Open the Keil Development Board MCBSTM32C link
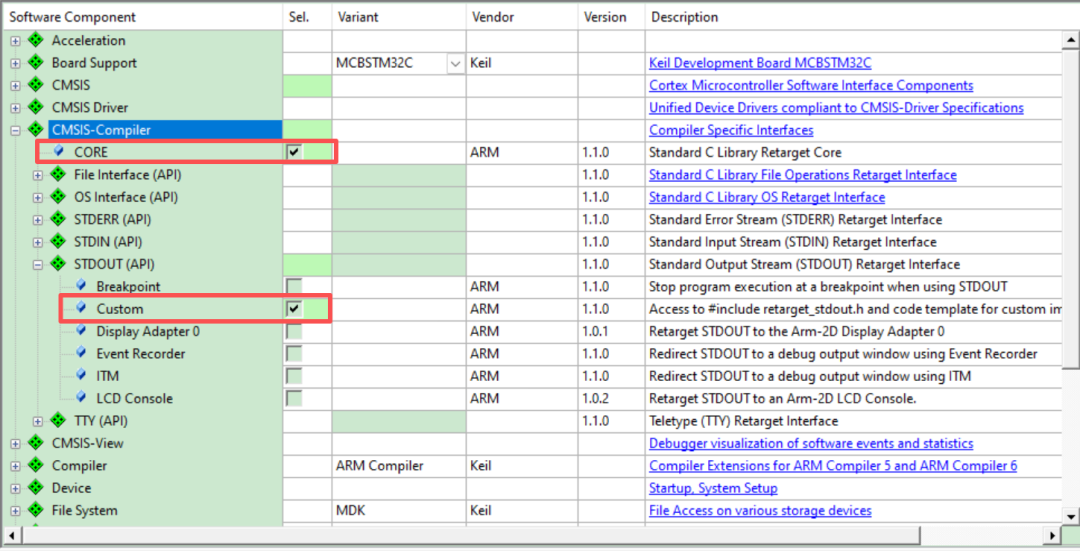This screenshot has width=1080, height=551. (759, 63)
